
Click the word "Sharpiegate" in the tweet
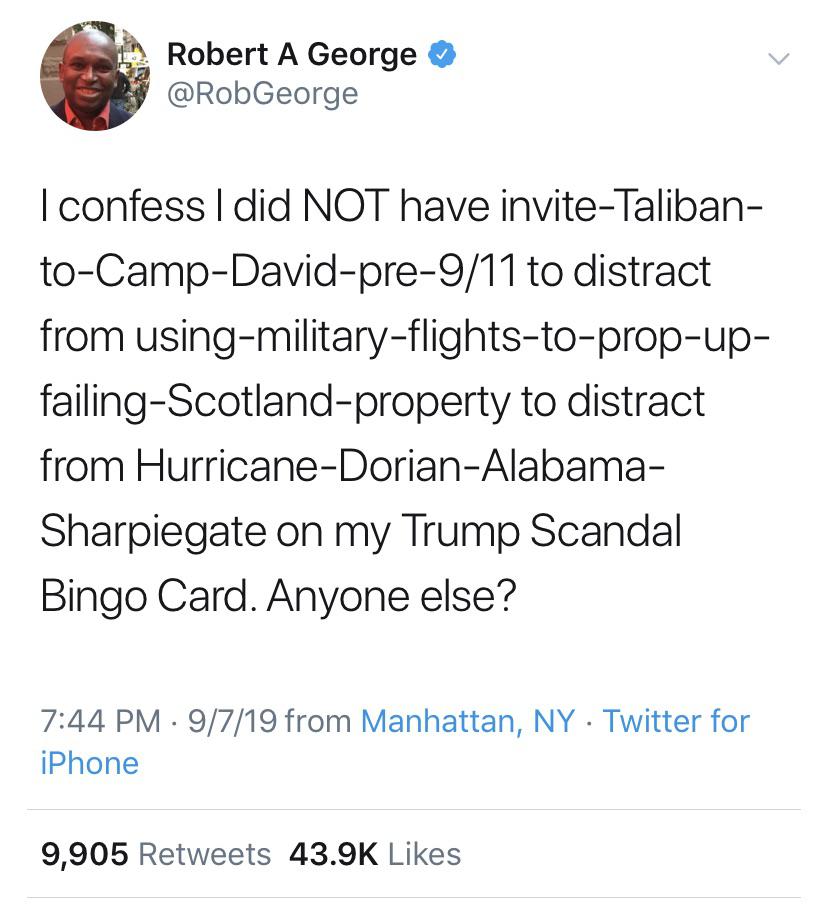161,532
